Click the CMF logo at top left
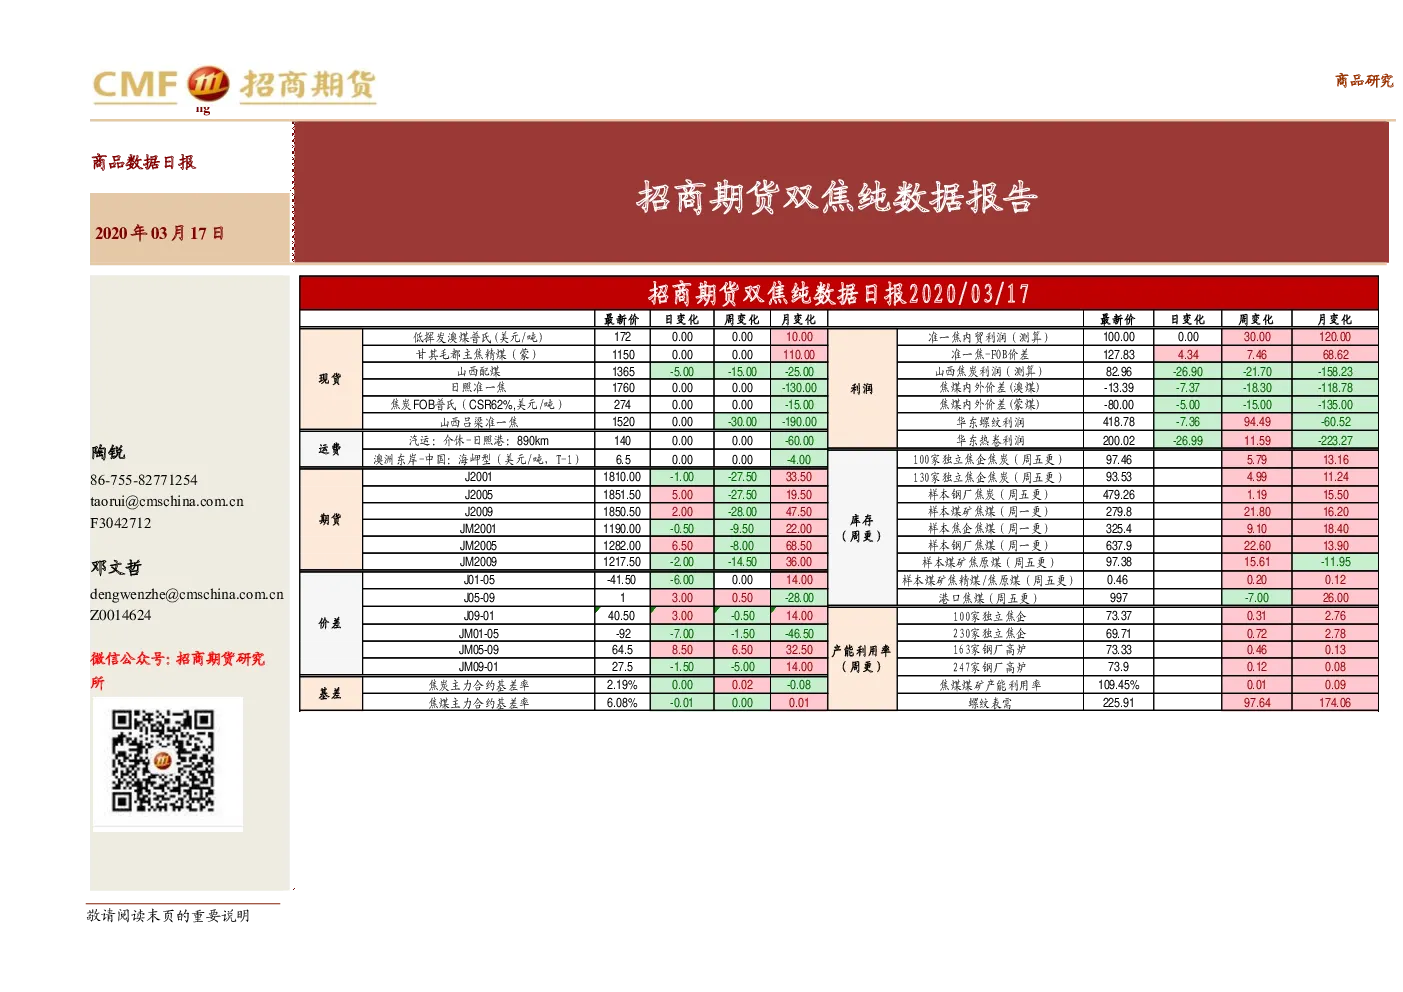This screenshot has height=992, width=1403. coord(234,86)
